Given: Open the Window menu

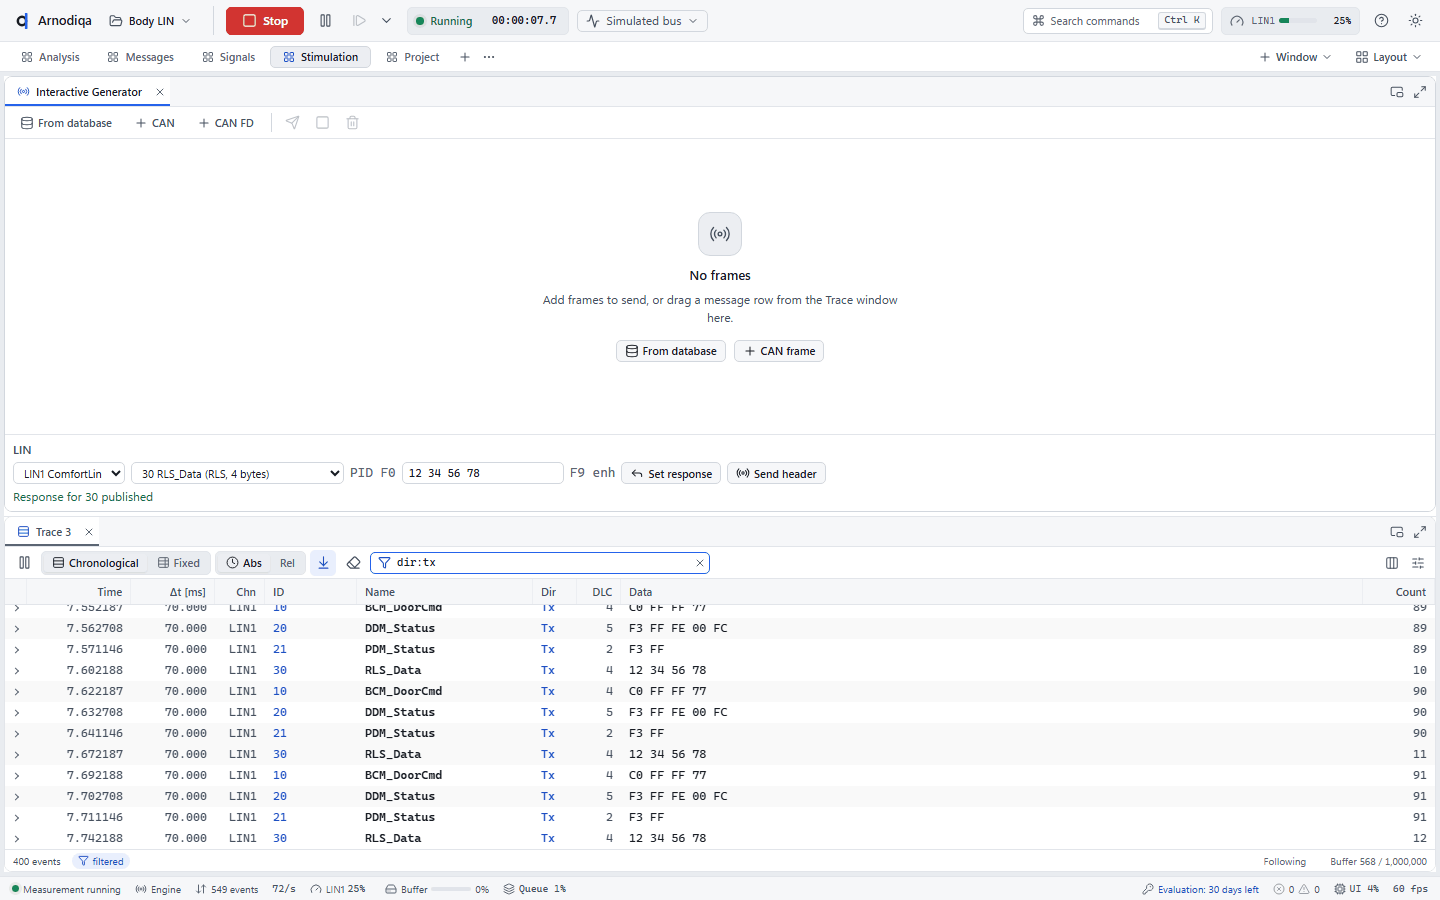Looking at the screenshot, I should (x=1295, y=57).
